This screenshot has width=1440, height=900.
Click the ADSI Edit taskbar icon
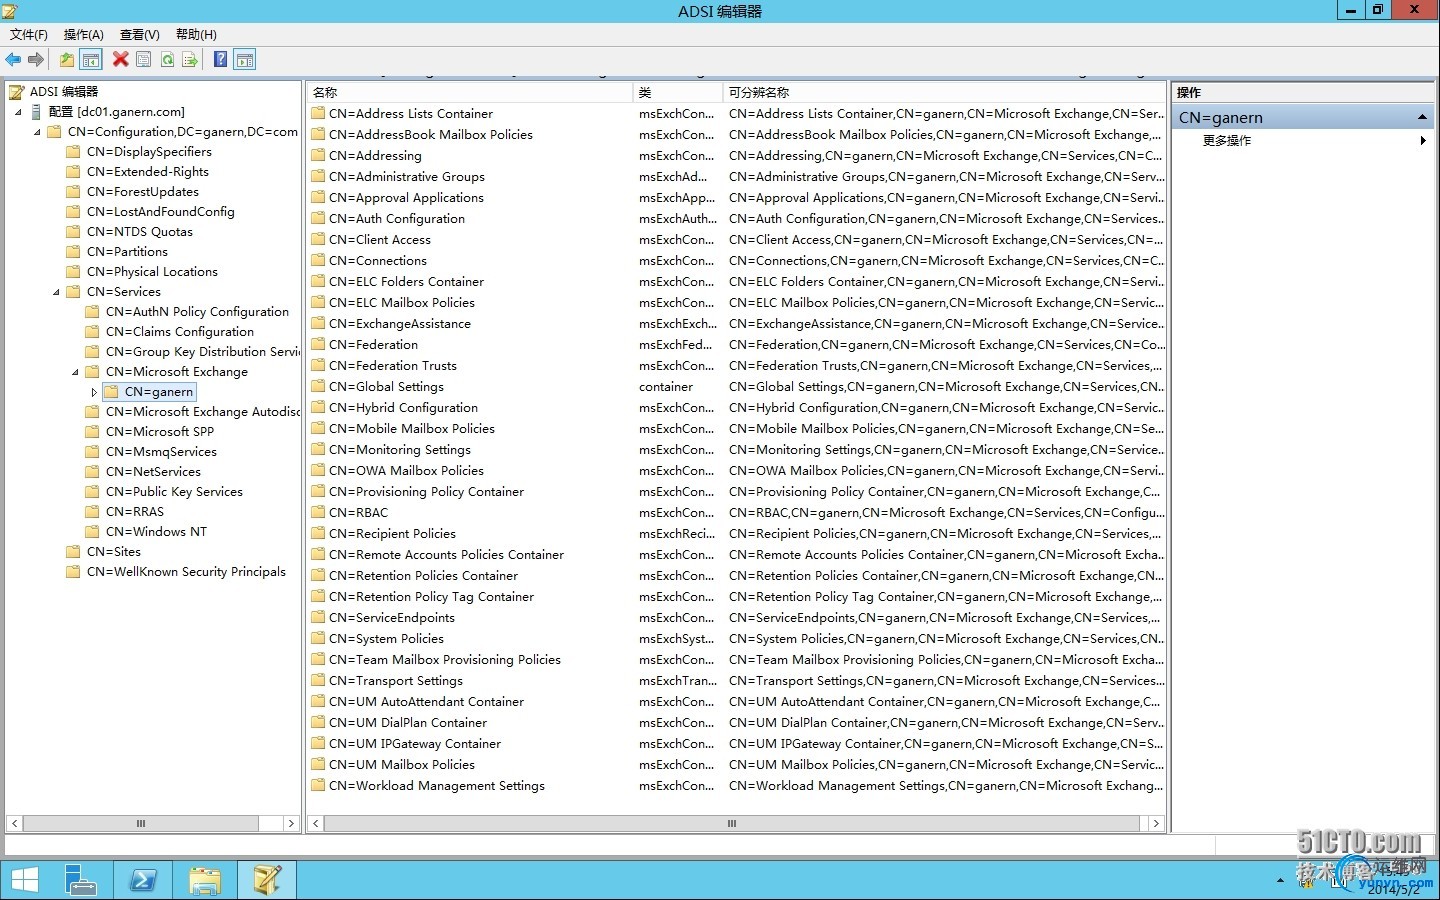pyautogui.click(x=267, y=880)
